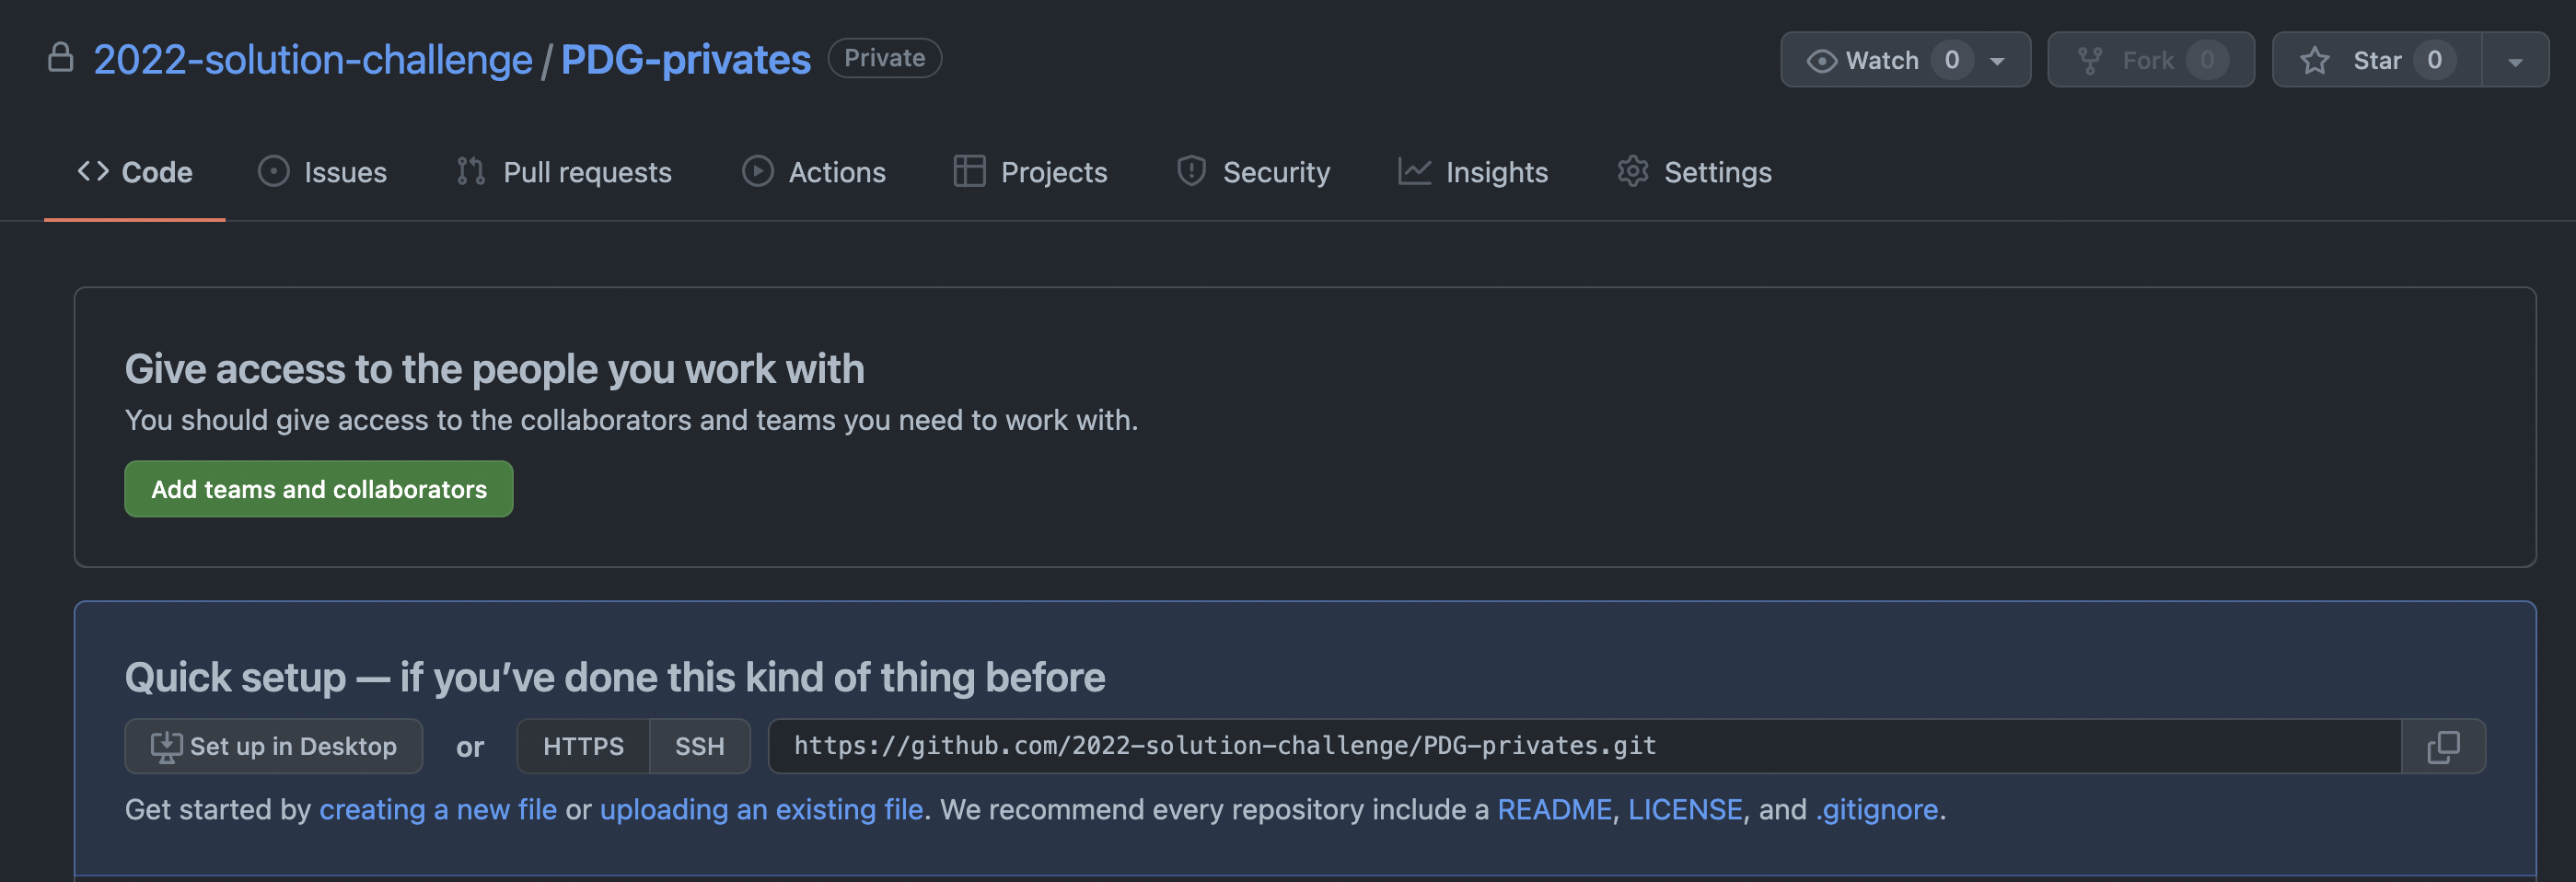Follow the uploading an existing file link
The image size is (2576, 882).
pos(761,809)
